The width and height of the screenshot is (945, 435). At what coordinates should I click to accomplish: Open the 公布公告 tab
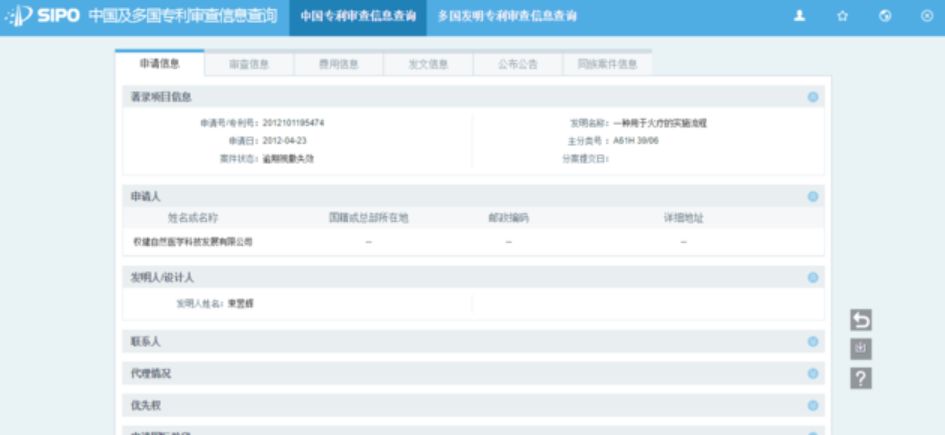518,64
